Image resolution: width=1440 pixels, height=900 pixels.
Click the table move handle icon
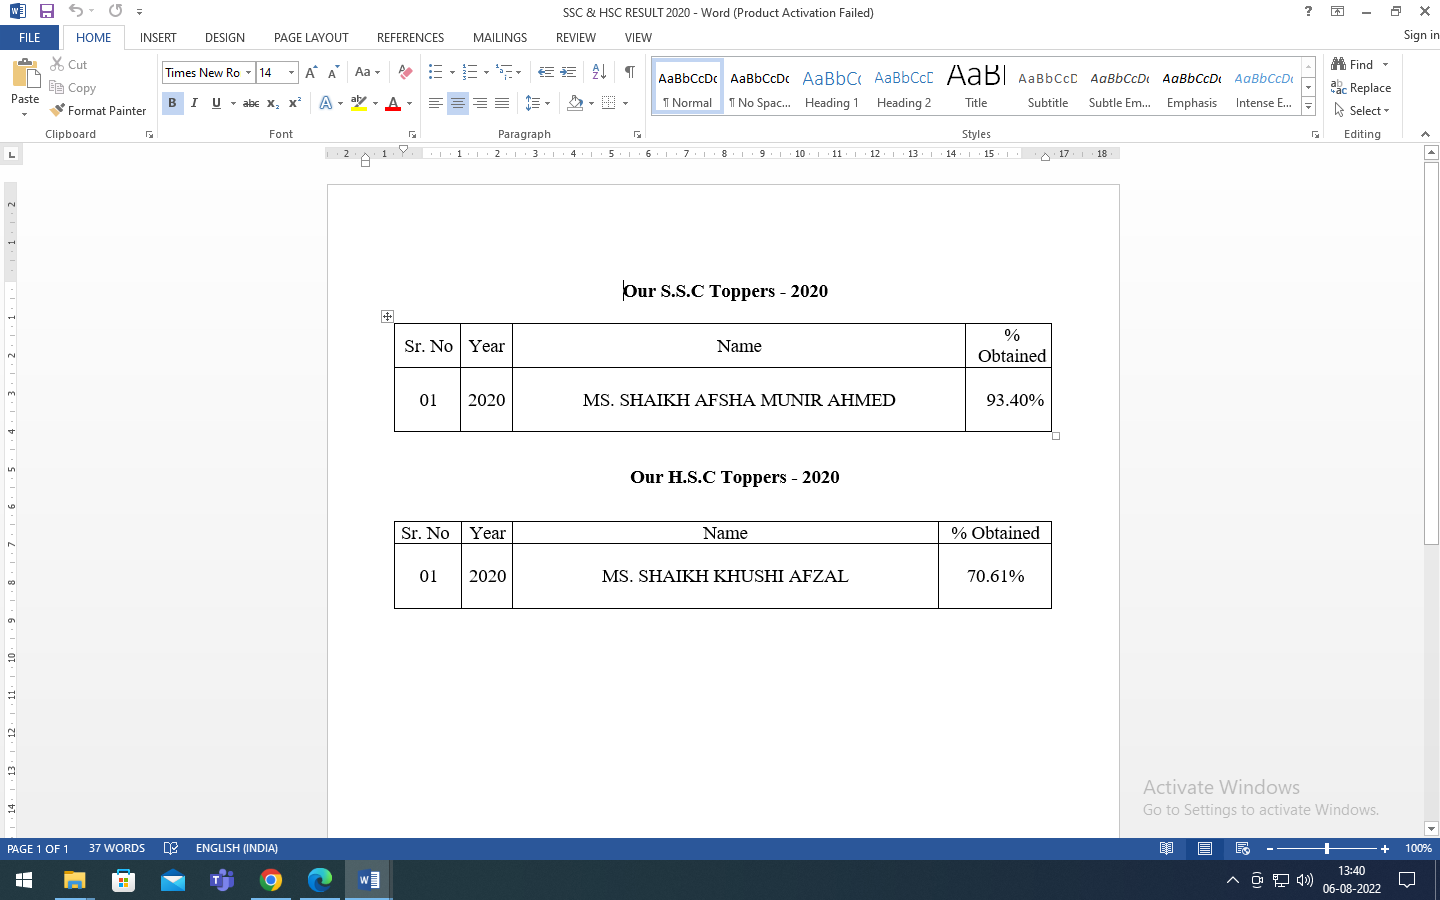click(387, 316)
